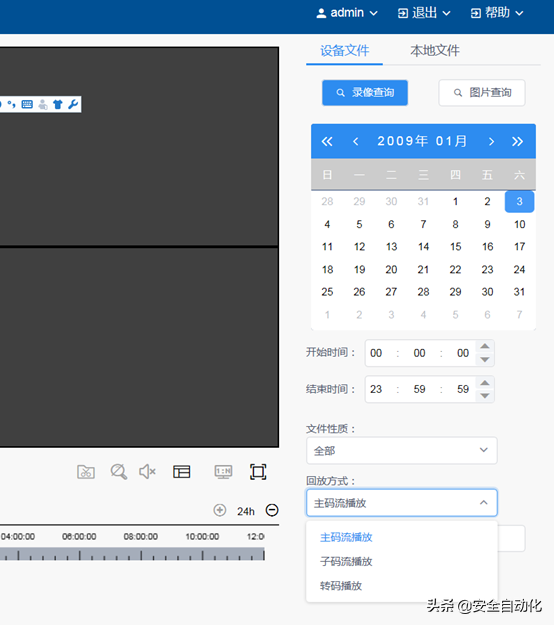Screen dimensions: 554x625
Task: Select January 15 on the calendar
Action: [x=456, y=247]
